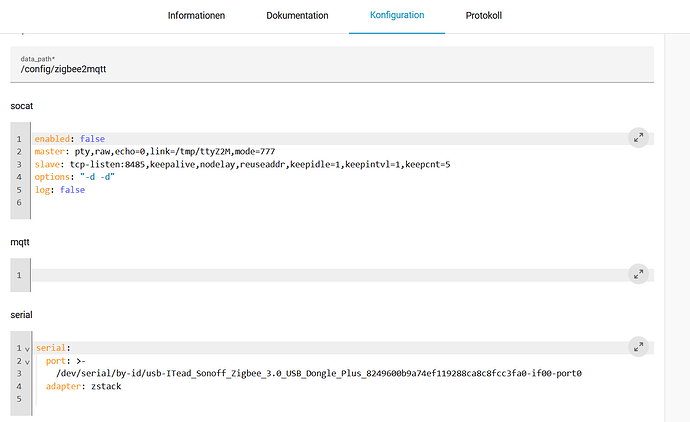Open the Informationen tab
690x422 pixels.
pos(196,15)
